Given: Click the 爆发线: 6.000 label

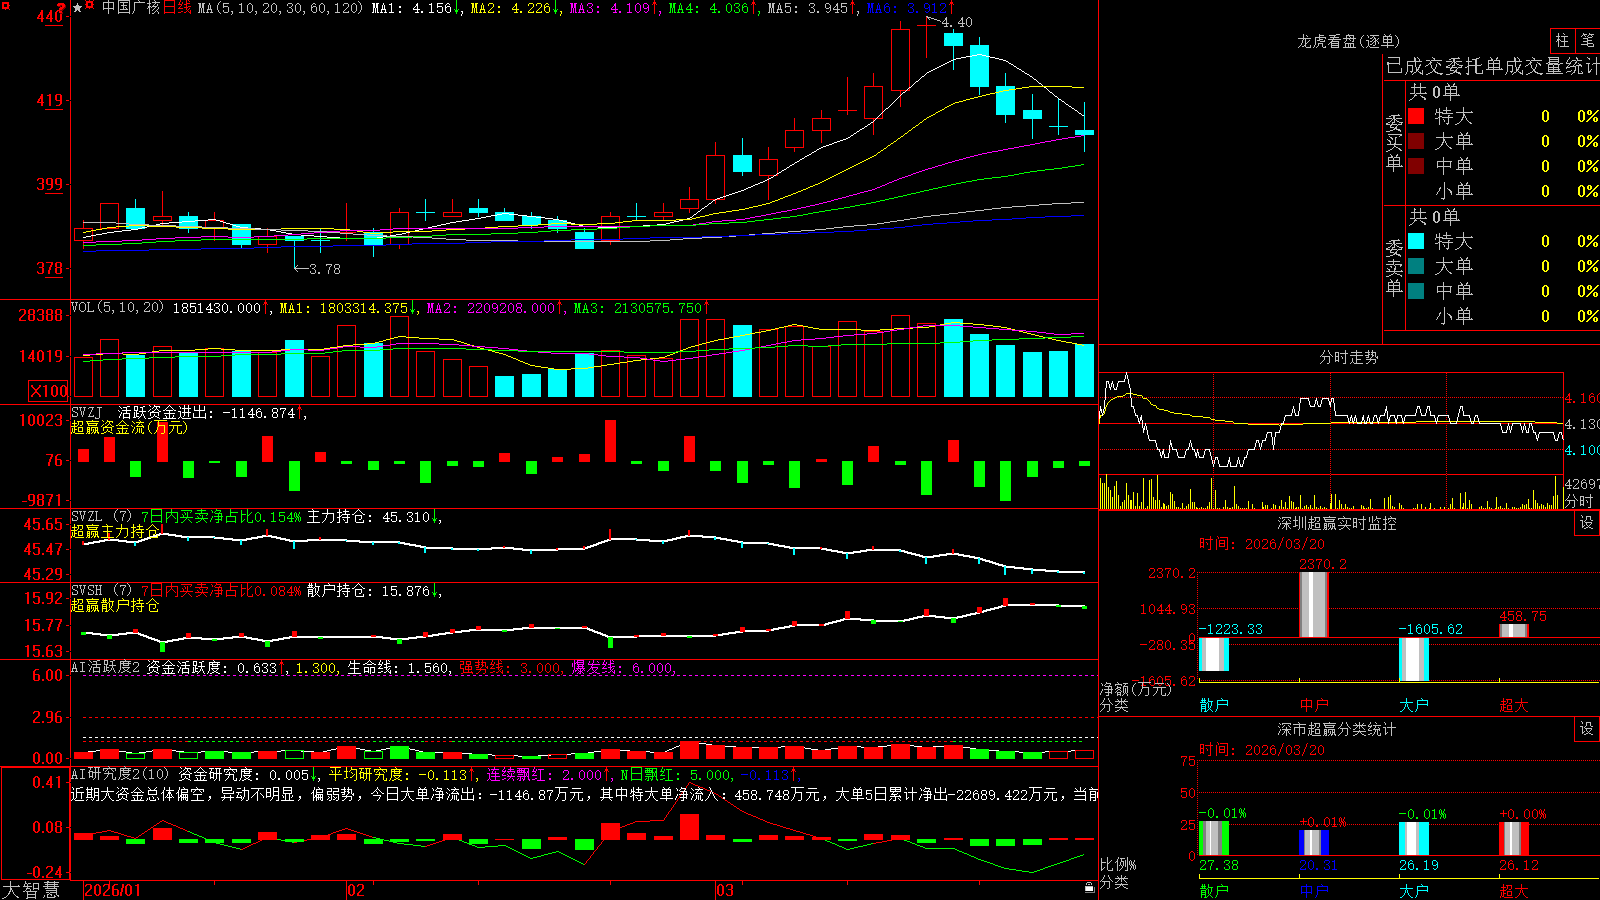Looking at the screenshot, I should (x=624, y=667).
